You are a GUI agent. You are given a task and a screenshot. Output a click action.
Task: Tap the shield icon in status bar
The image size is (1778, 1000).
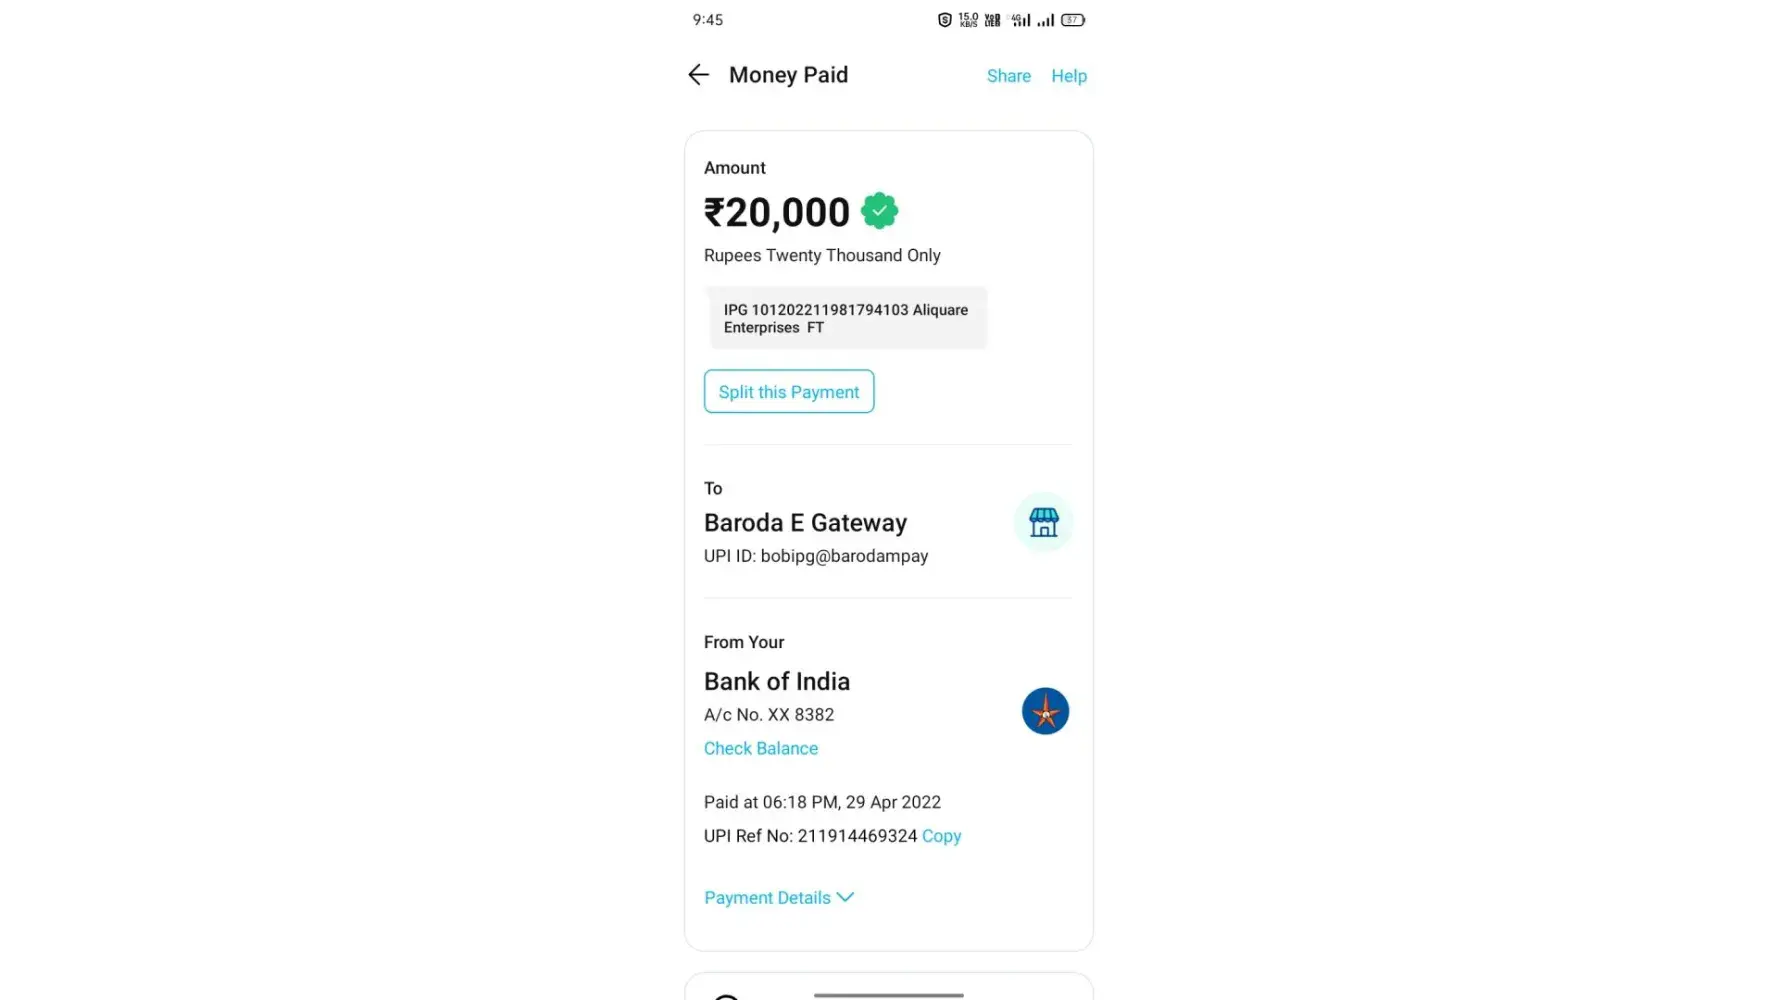pyautogui.click(x=944, y=20)
